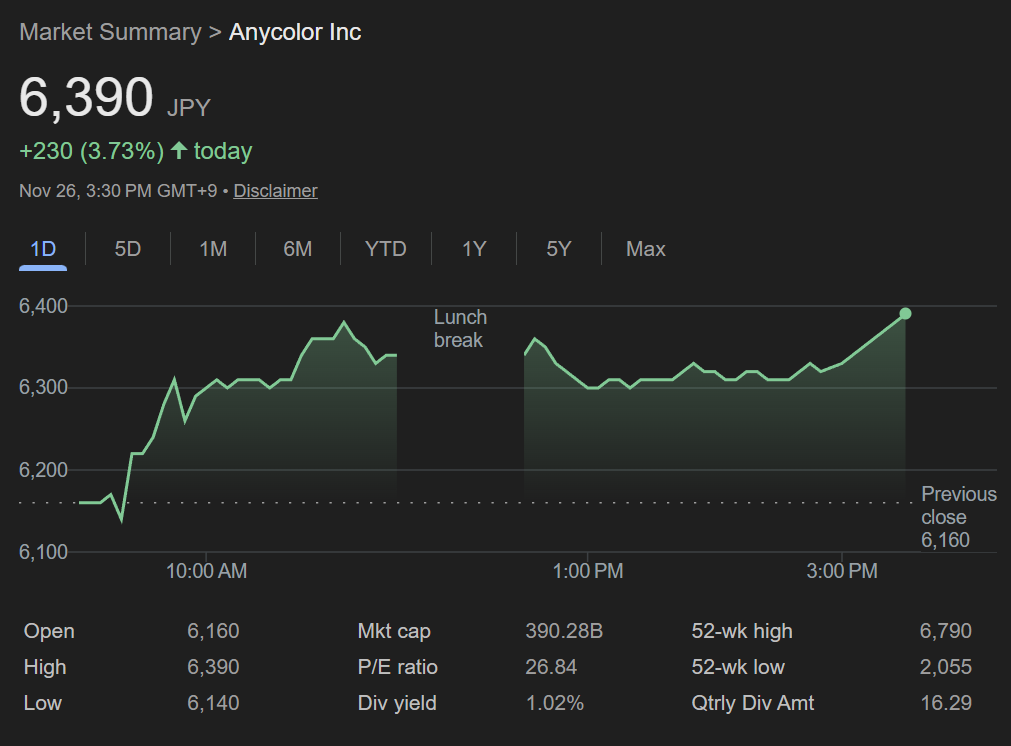Screen dimensions: 1011x746
Task: Click the Low label
Action: [43, 703]
